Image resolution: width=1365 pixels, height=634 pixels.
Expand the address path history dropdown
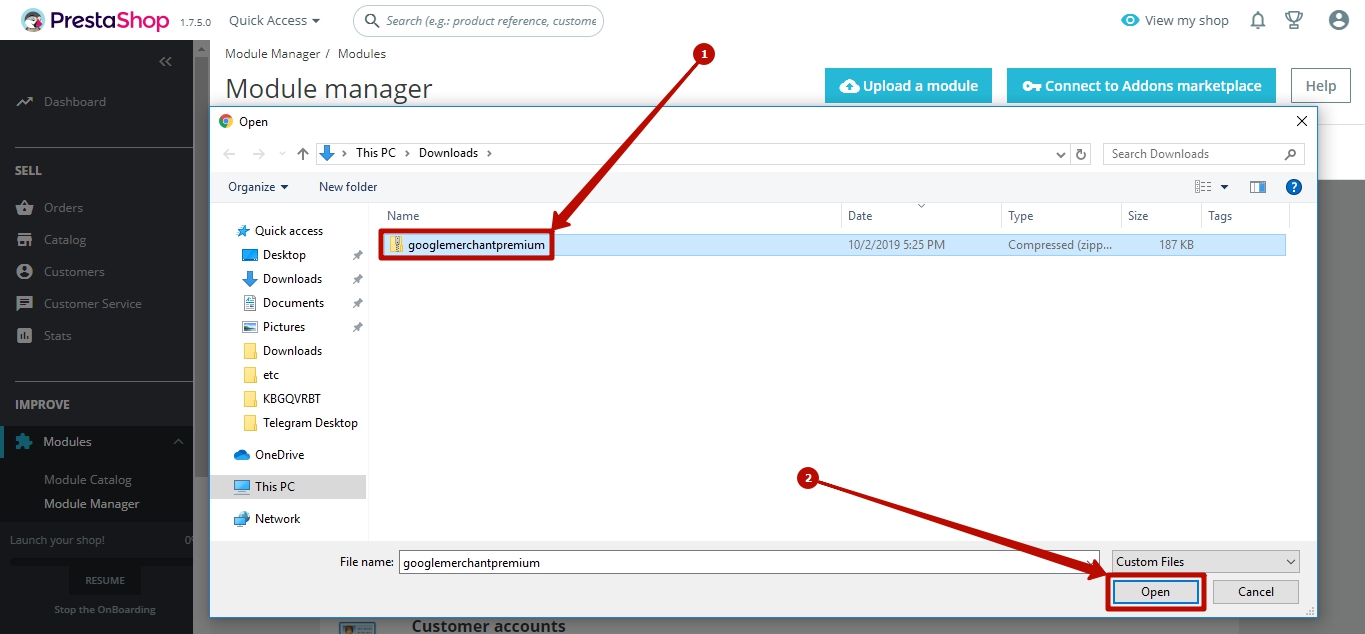[1061, 154]
